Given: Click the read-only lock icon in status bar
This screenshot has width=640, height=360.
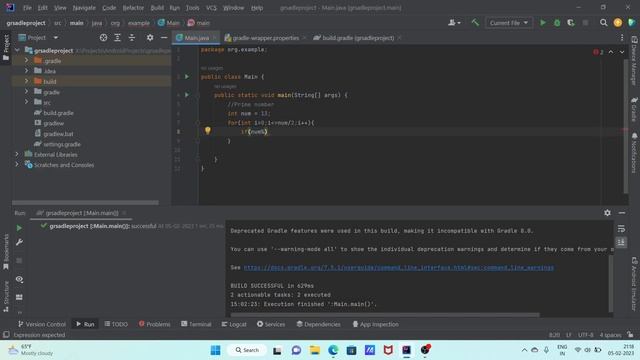Looking at the screenshot, I should [x=631, y=335].
